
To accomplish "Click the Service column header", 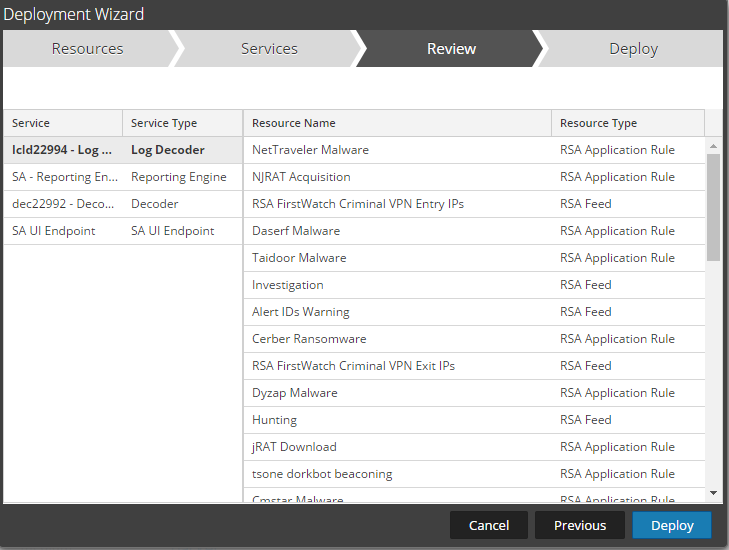I will [63, 123].
